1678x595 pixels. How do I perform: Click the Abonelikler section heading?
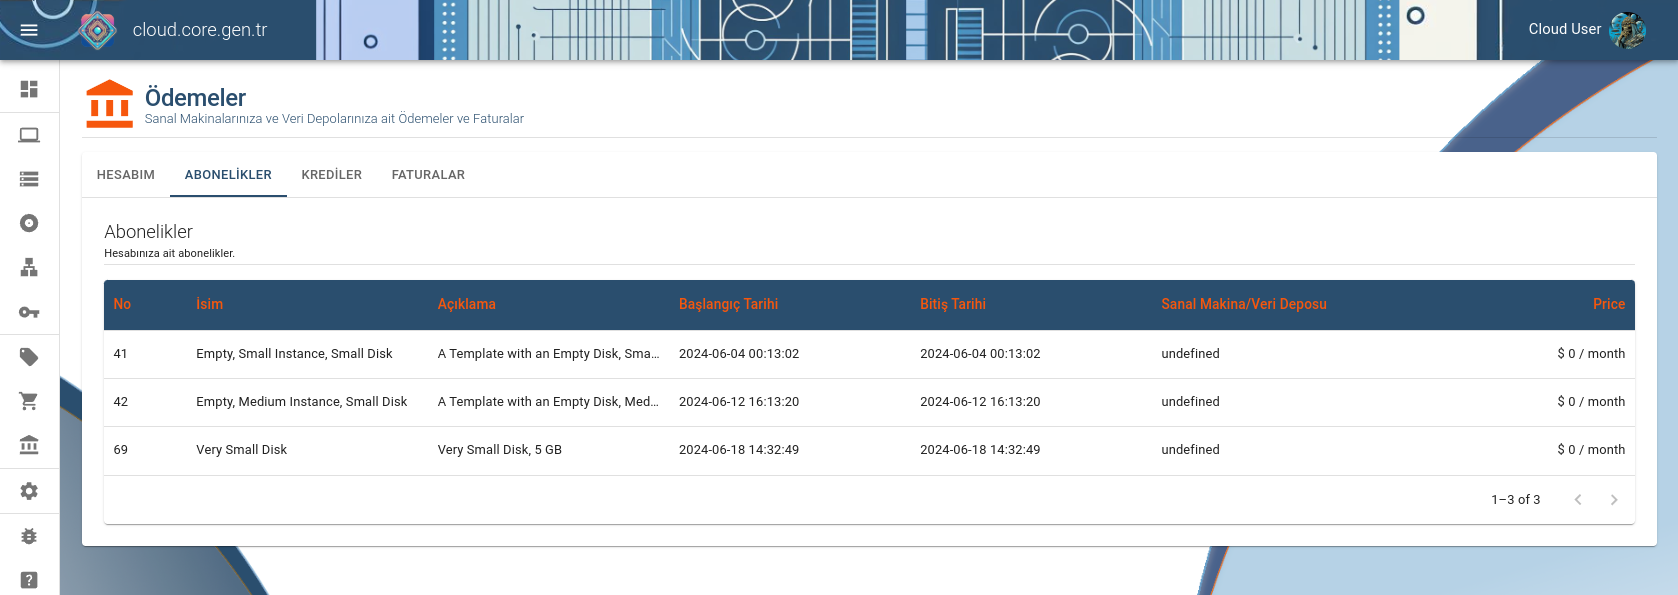coord(148,232)
